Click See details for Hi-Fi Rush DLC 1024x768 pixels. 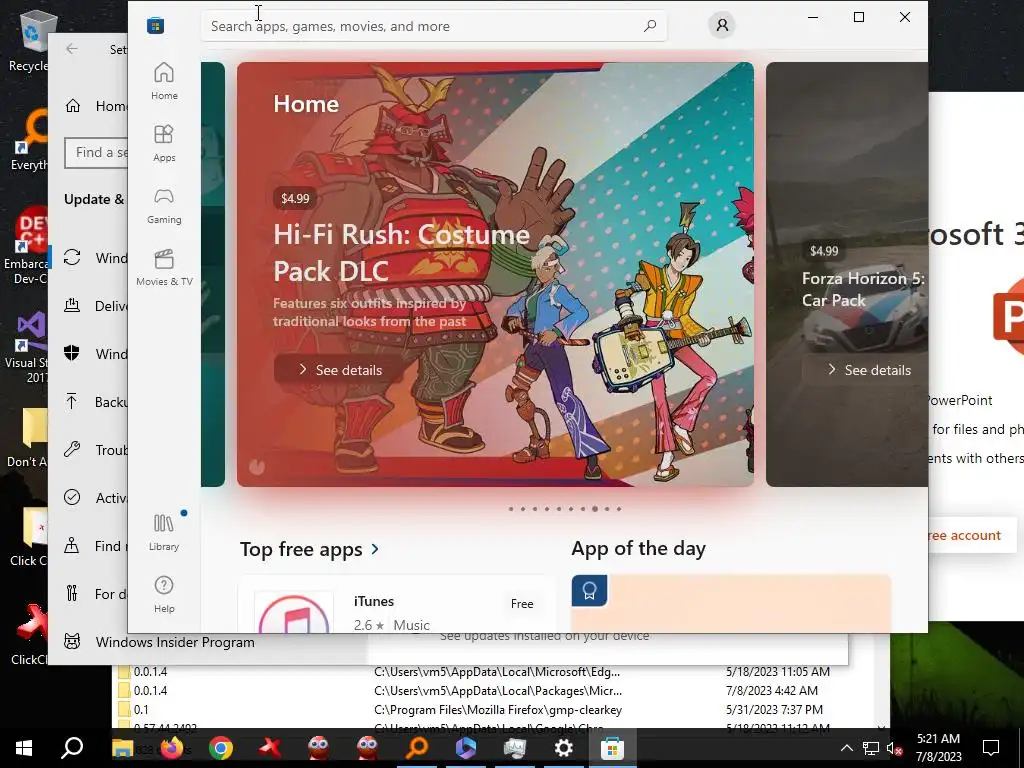340,370
